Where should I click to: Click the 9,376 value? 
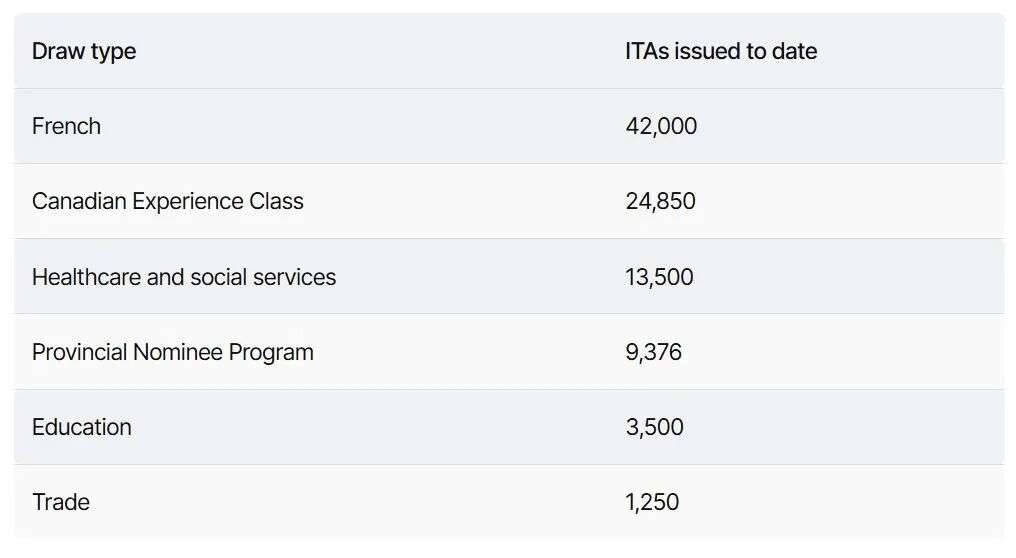click(653, 352)
